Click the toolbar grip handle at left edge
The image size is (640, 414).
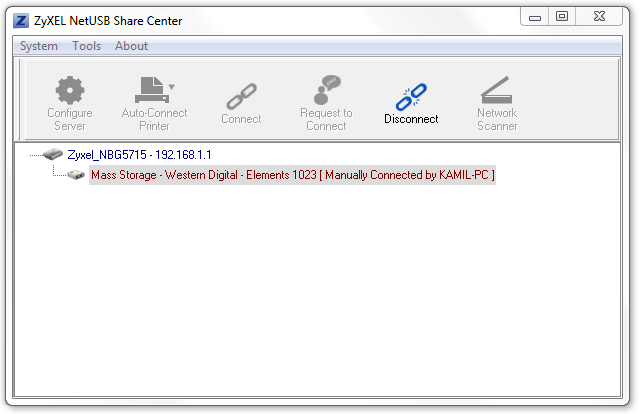point(19,99)
